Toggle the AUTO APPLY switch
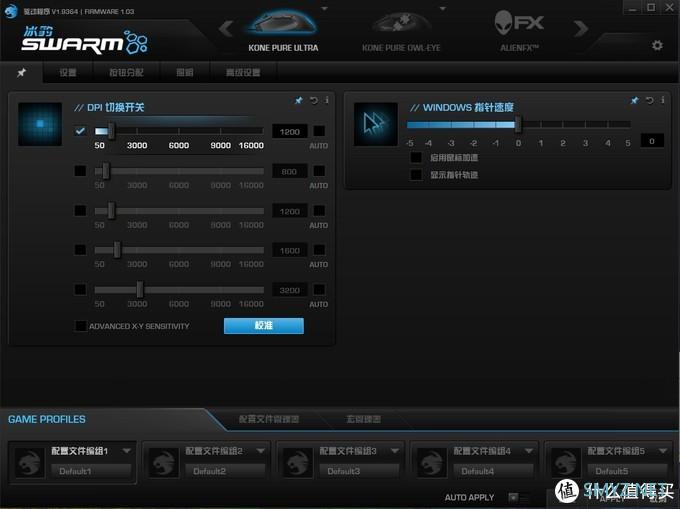Image resolution: width=680 pixels, height=509 pixels. (x=518, y=497)
